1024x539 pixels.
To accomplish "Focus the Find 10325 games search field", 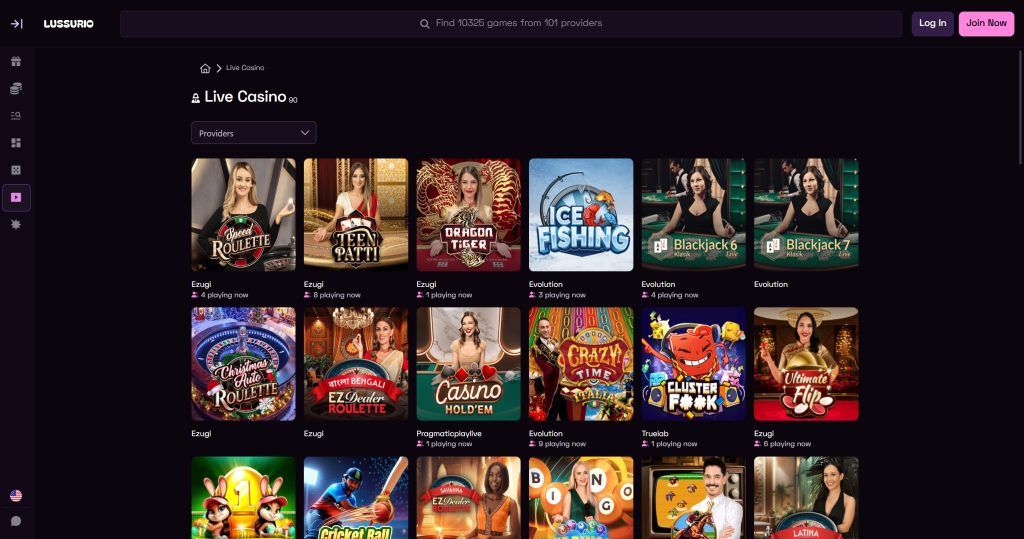I will tap(511, 24).
